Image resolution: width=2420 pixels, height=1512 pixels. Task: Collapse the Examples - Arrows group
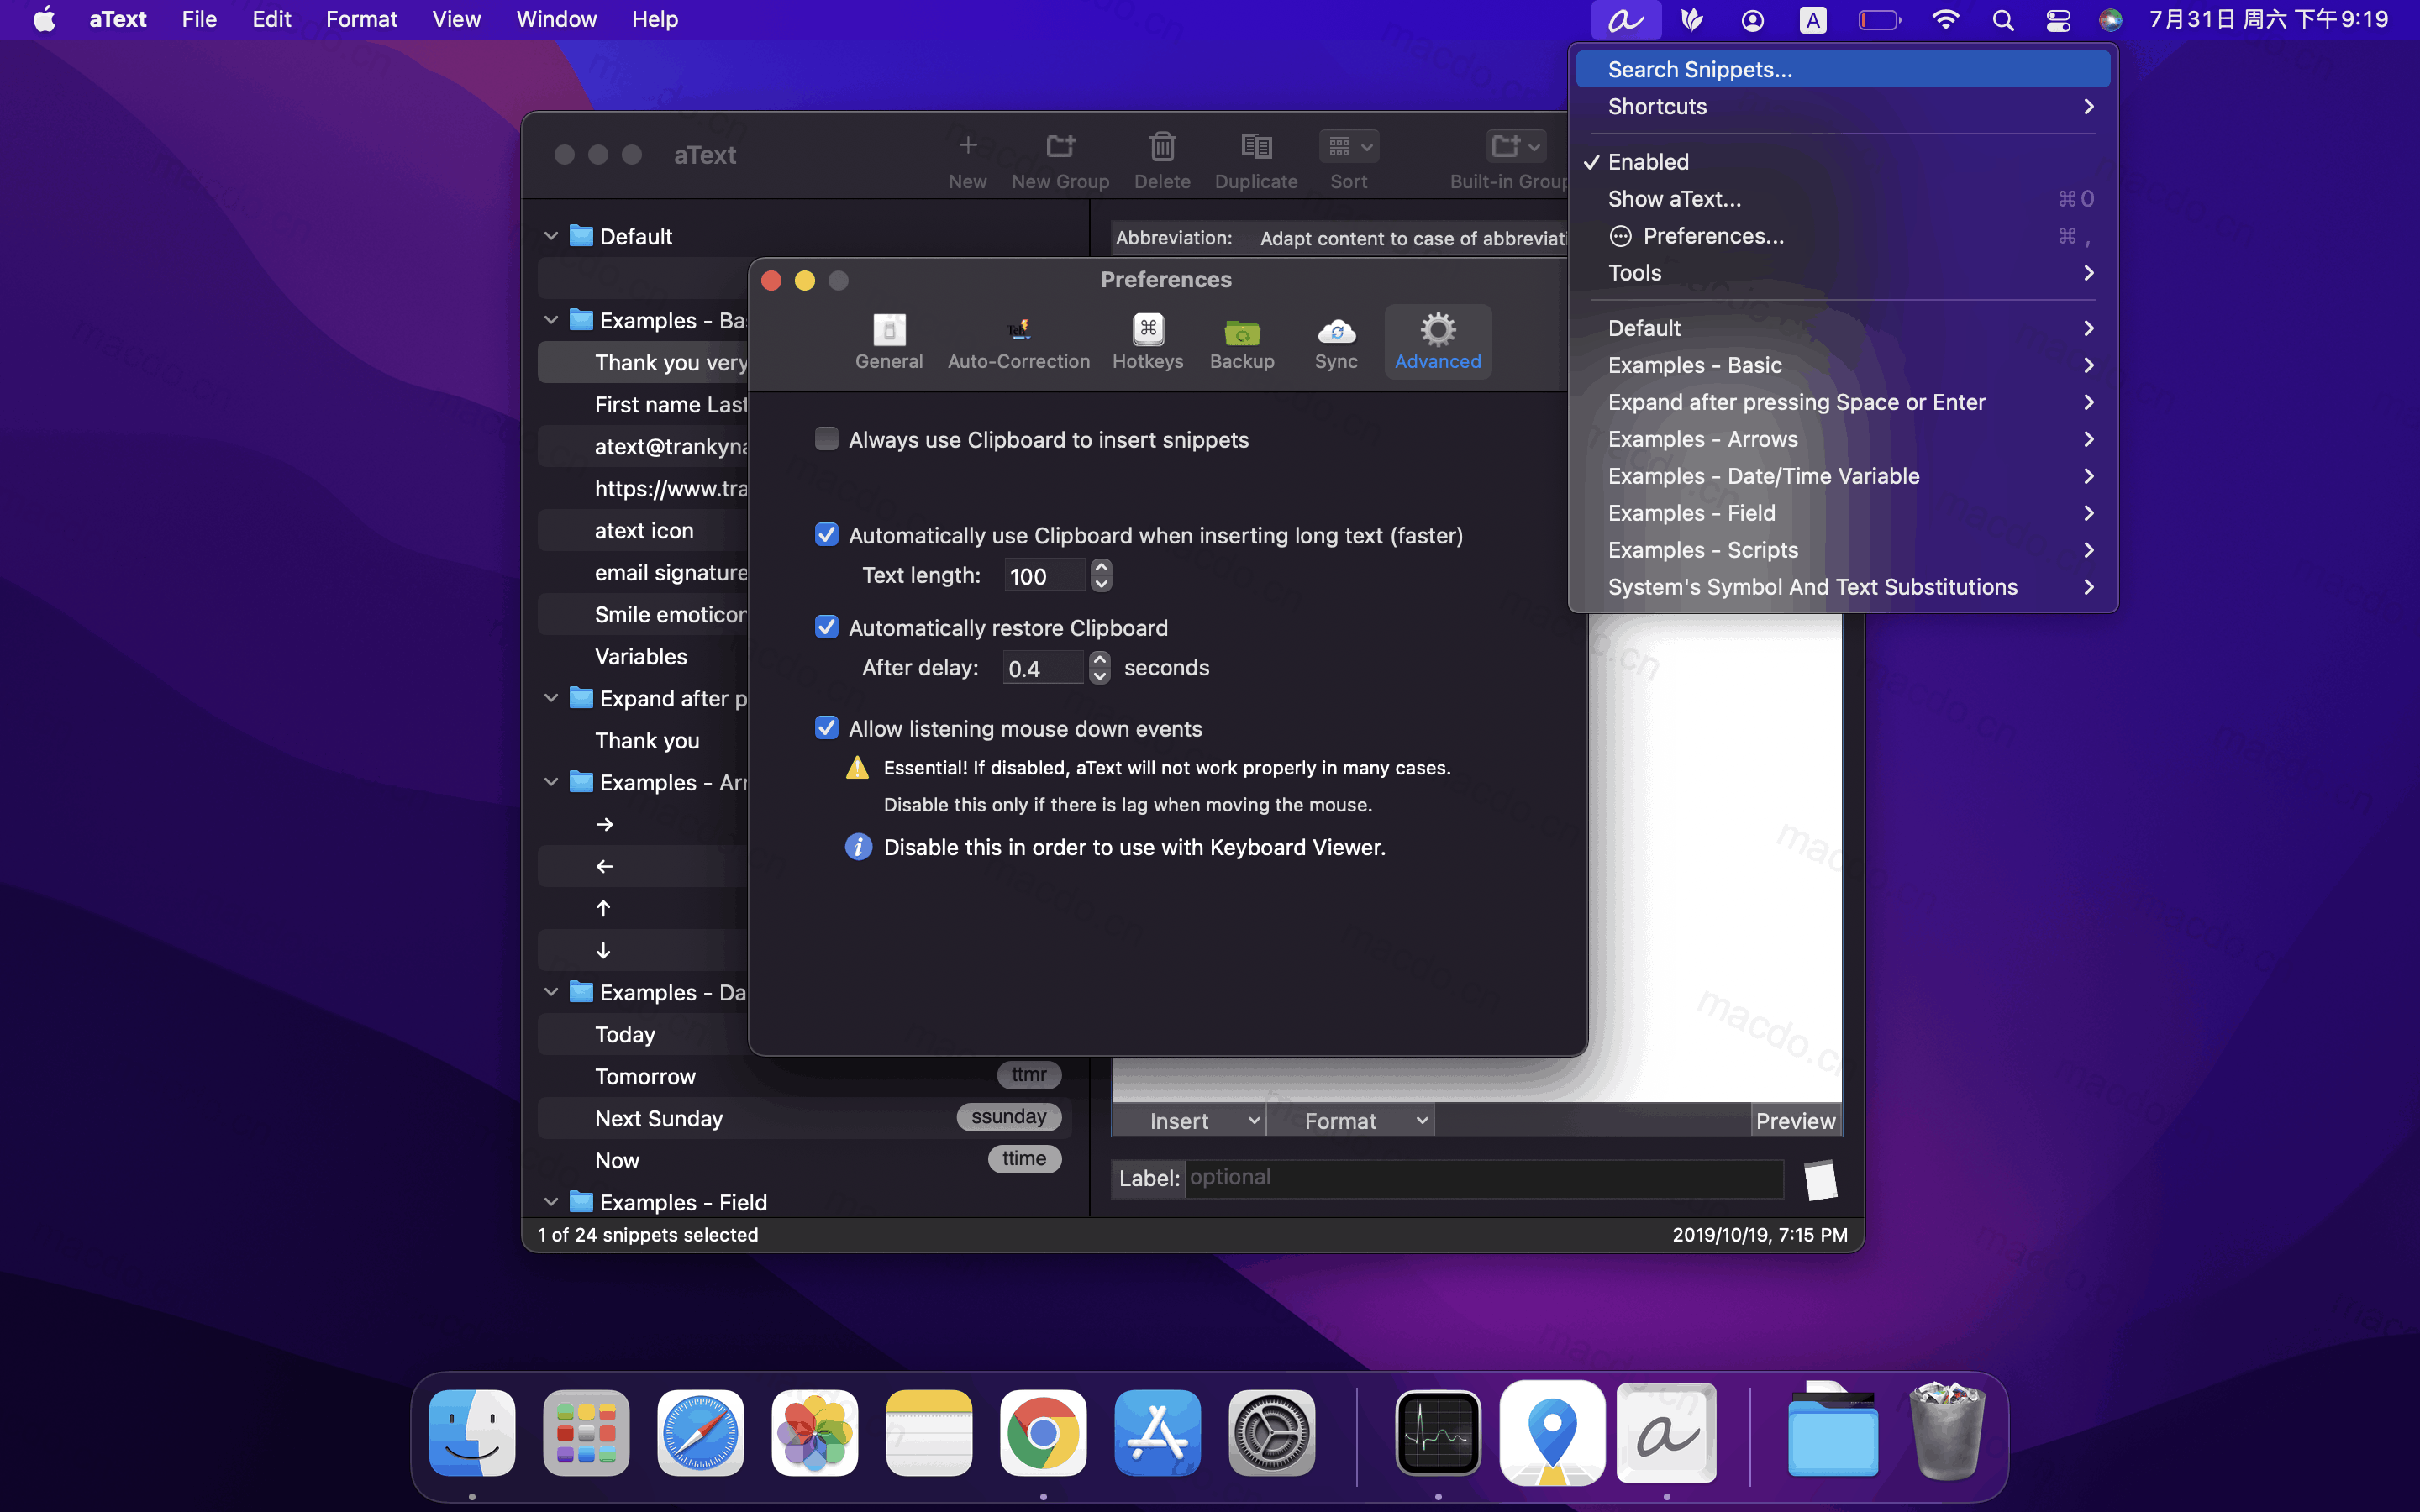click(550, 782)
